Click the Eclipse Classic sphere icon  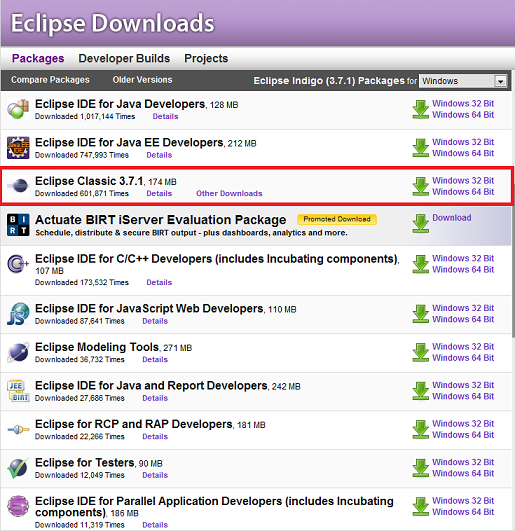(x=18, y=186)
